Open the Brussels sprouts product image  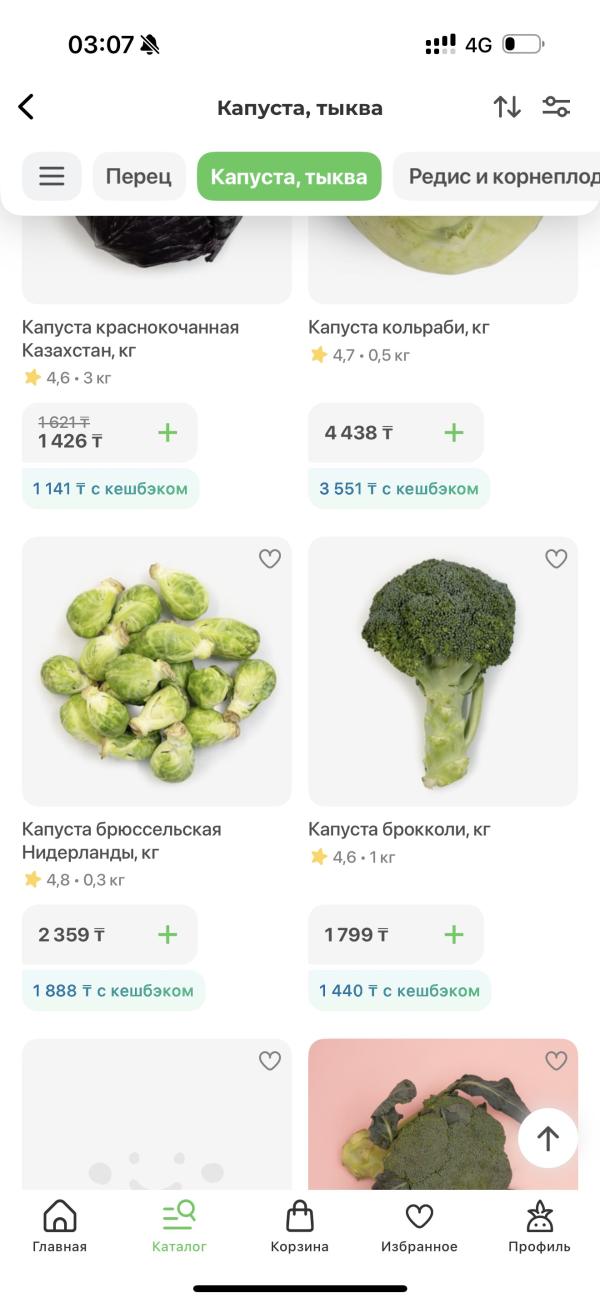click(x=157, y=671)
